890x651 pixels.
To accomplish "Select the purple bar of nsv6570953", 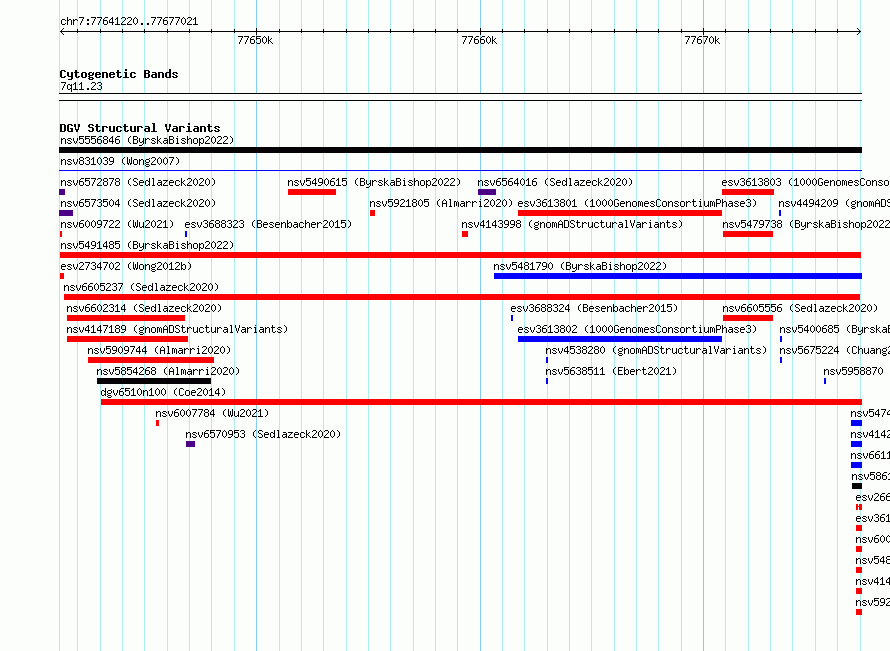I will point(190,444).
